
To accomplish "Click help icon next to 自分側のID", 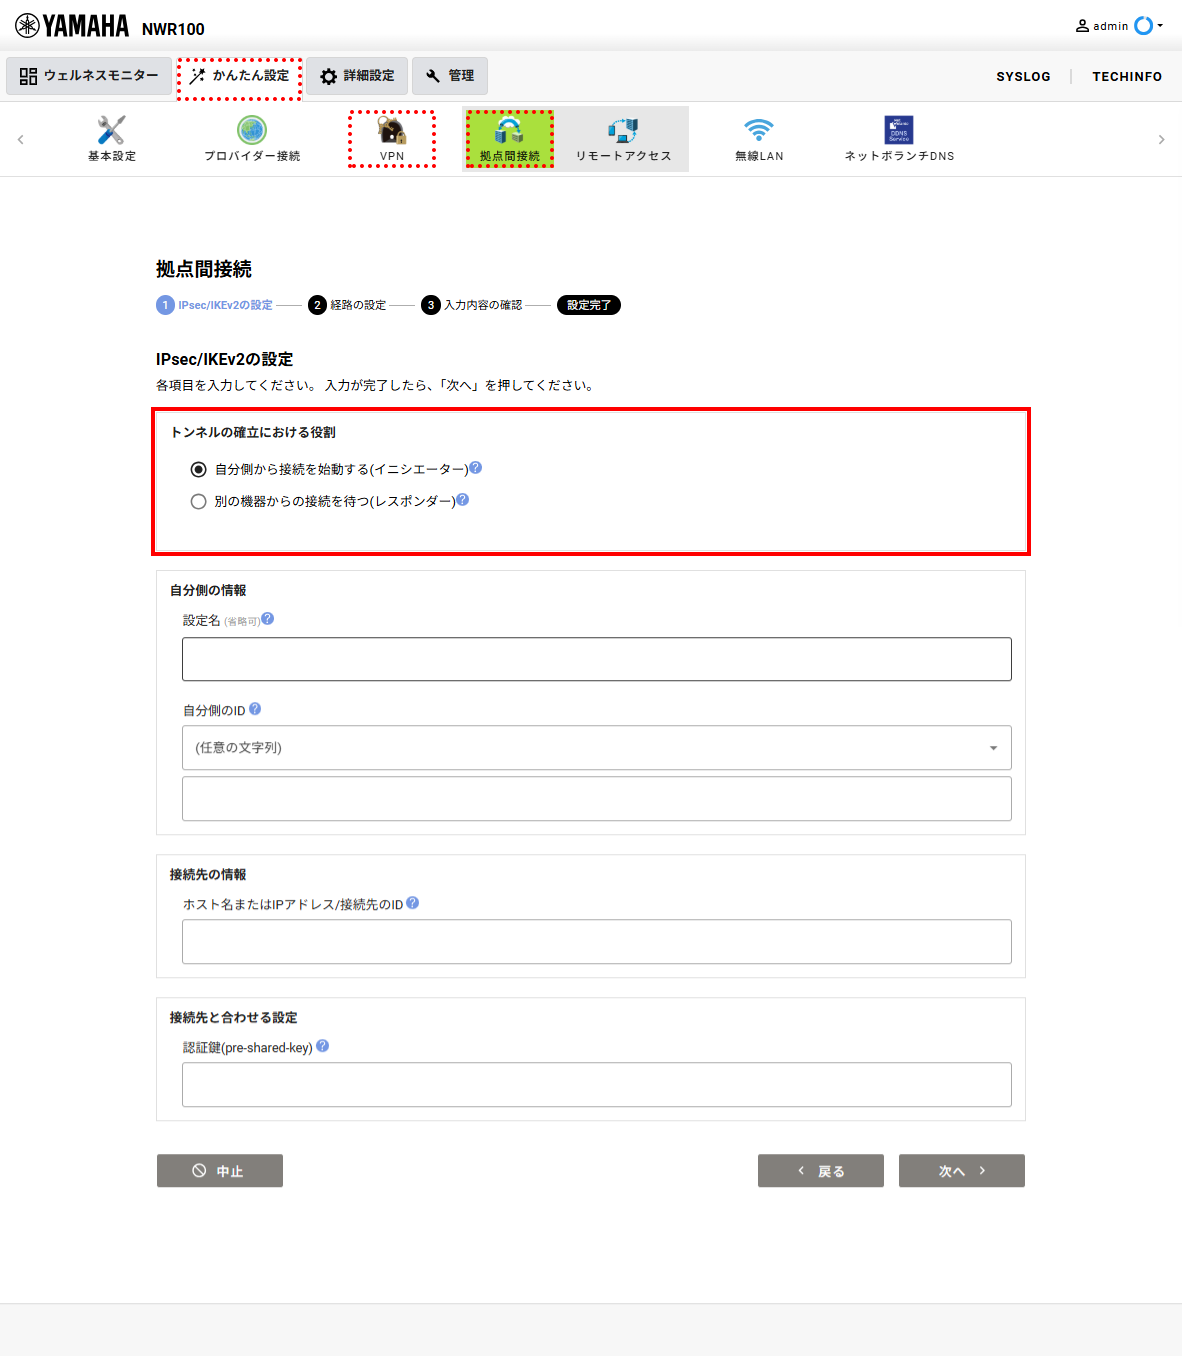I will (255, 709).
